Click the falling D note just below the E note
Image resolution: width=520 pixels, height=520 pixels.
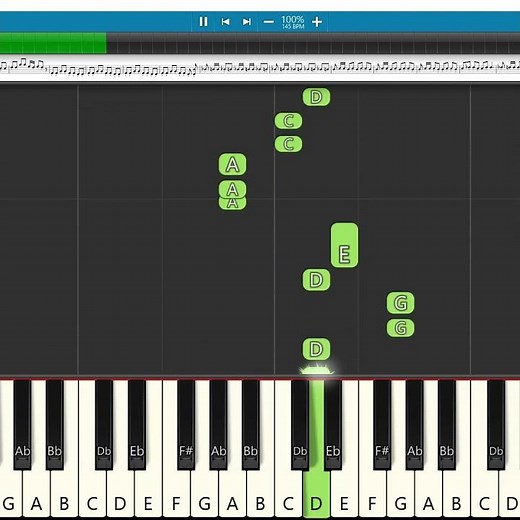316,280
